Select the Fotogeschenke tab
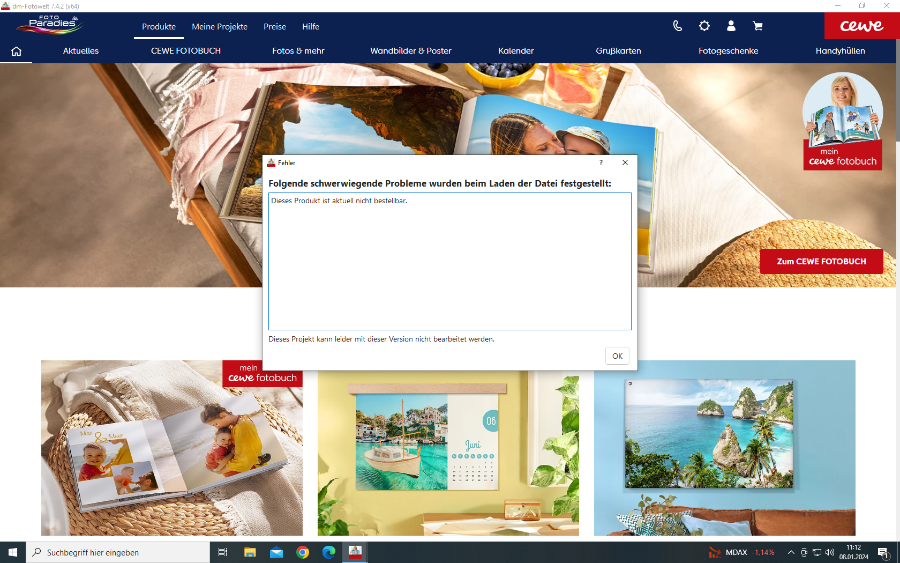 (x=728, y=51)
